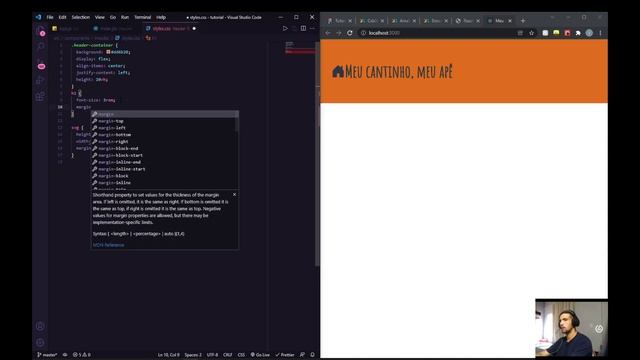This screenshot has width=640, height=360.
Task: Choose margin-top suggestion
Action: click(x=164, y=121)
